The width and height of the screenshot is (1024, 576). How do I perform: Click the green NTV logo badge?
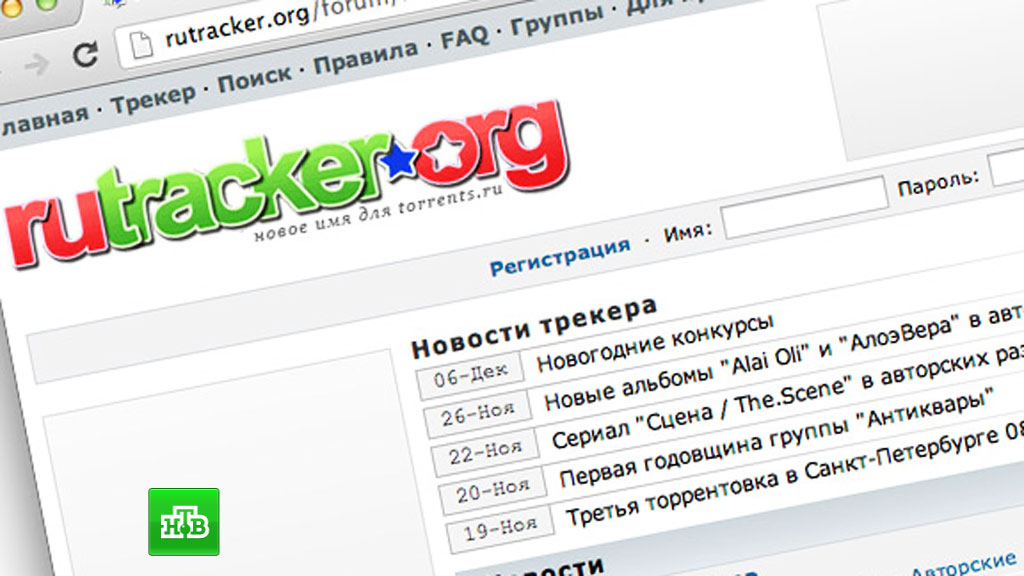(x=184, y=522)
